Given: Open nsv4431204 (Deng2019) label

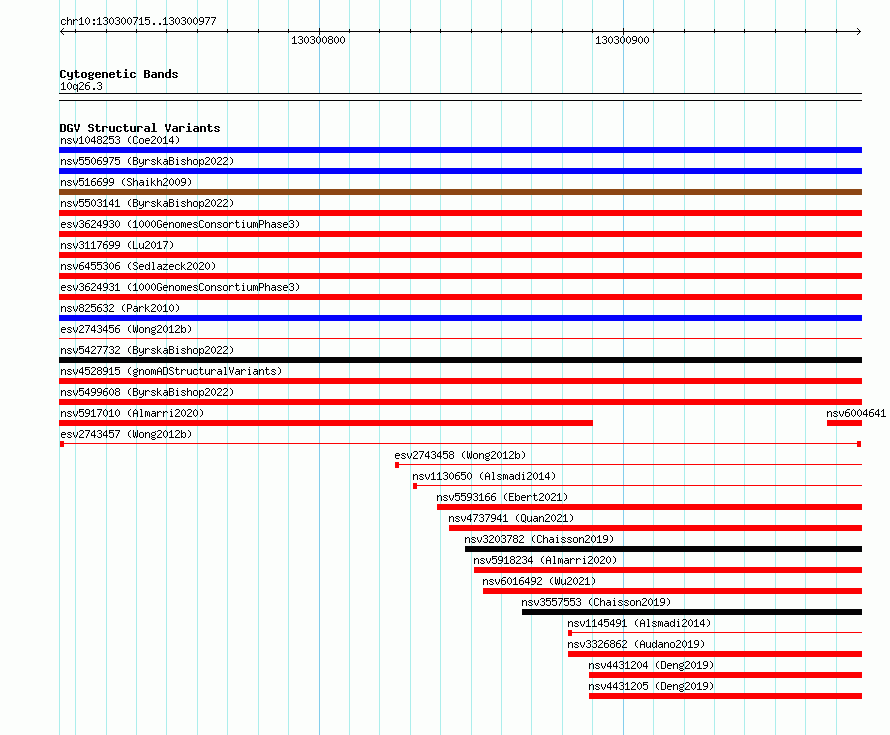Looking at the screenshot, I should (651, 665).
